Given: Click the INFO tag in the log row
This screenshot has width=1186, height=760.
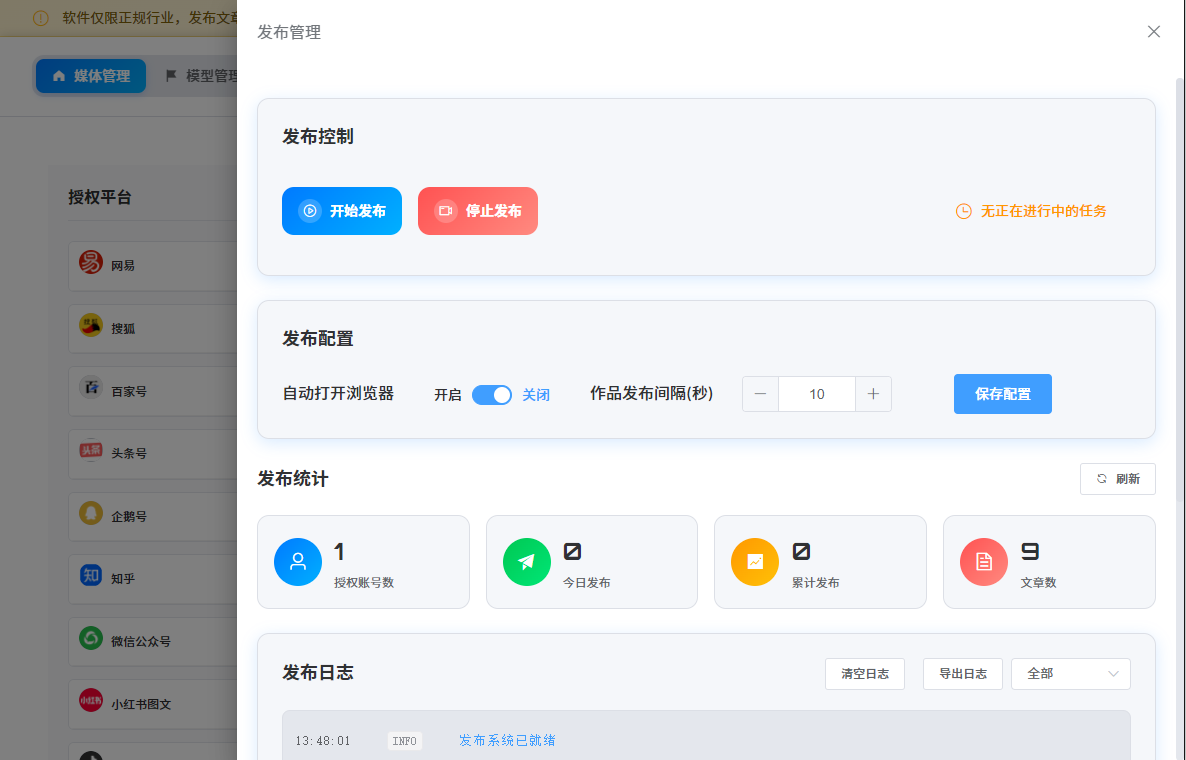Looking at the screenshot, I should tap(405, 741).
